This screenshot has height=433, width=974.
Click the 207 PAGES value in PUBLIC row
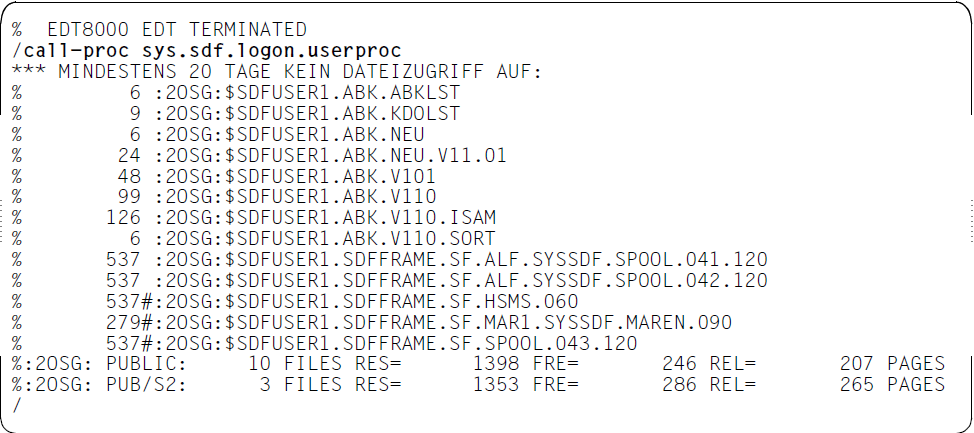892,363
